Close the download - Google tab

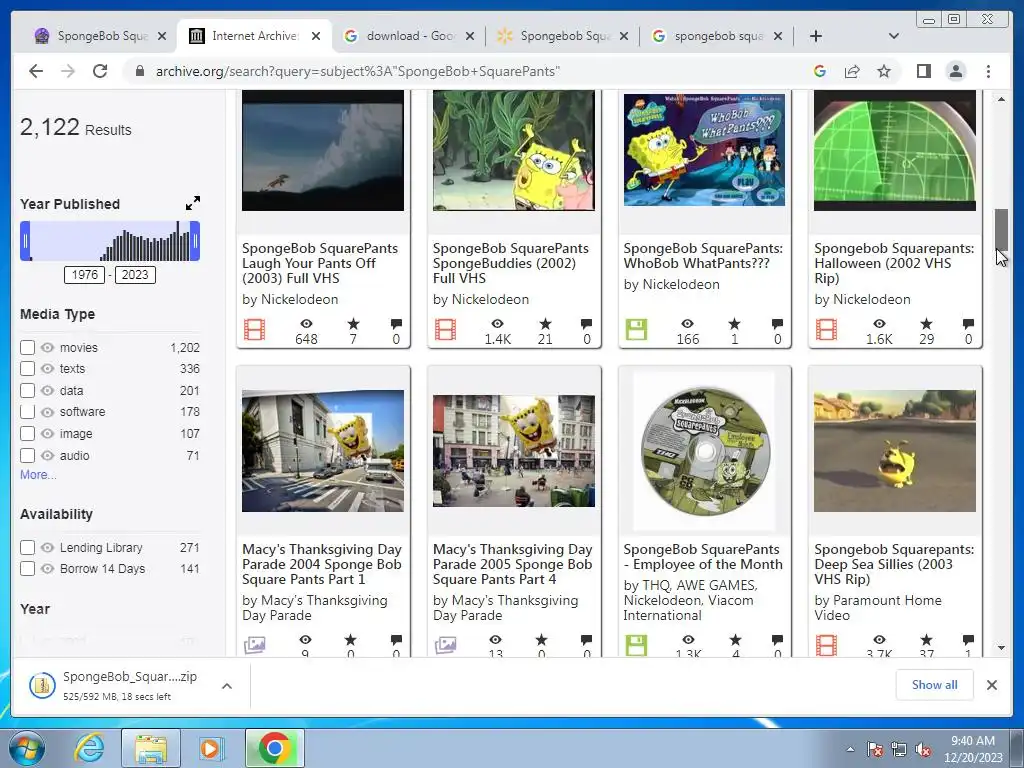(470, 36)
